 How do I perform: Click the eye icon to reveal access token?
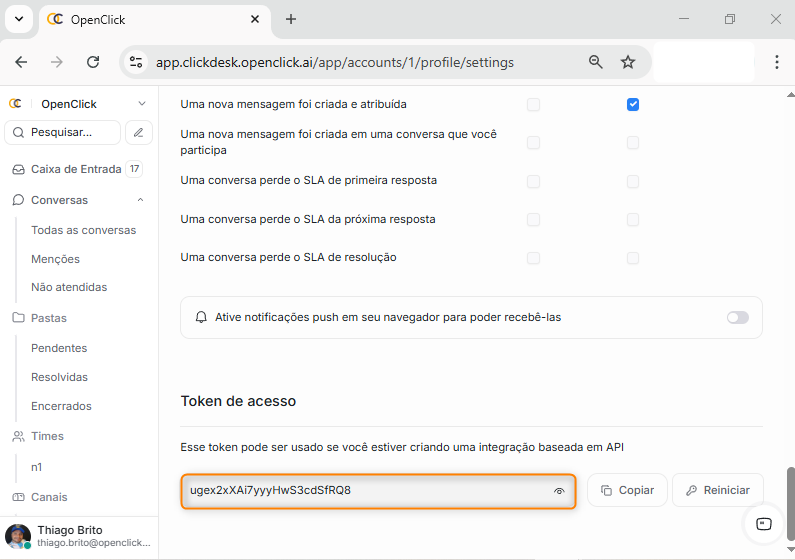pyautogui.click(x=559, y=491)
